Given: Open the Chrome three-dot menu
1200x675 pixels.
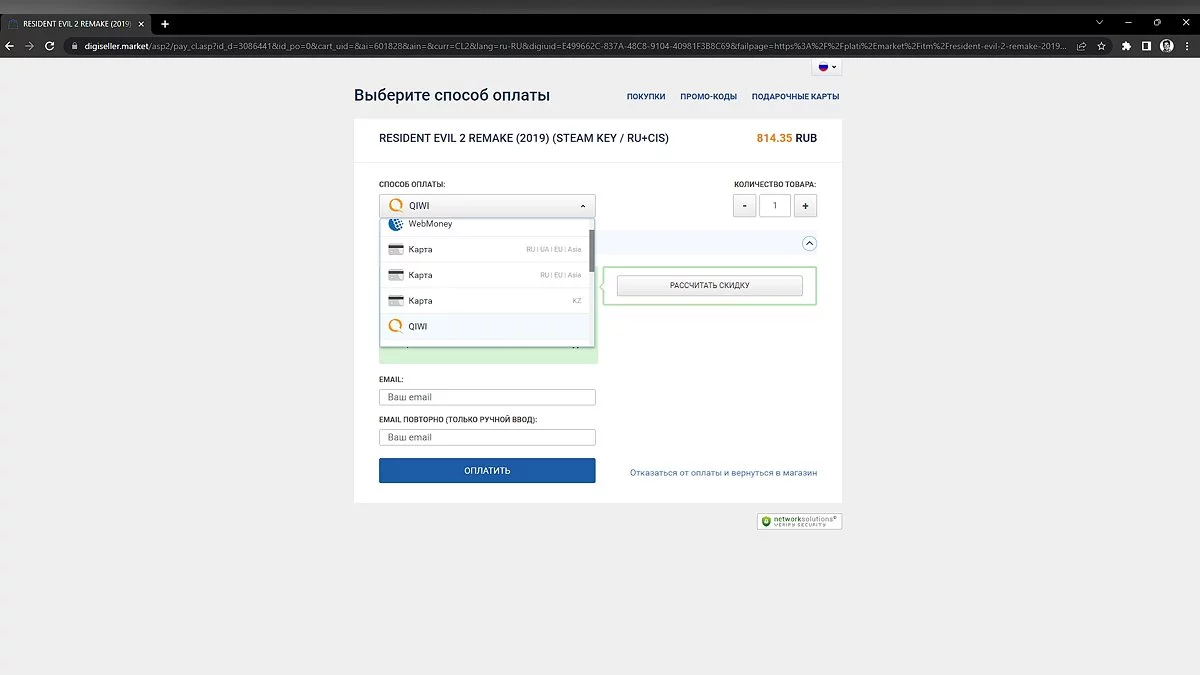Looking at the screenshot, I should 1186,46.
